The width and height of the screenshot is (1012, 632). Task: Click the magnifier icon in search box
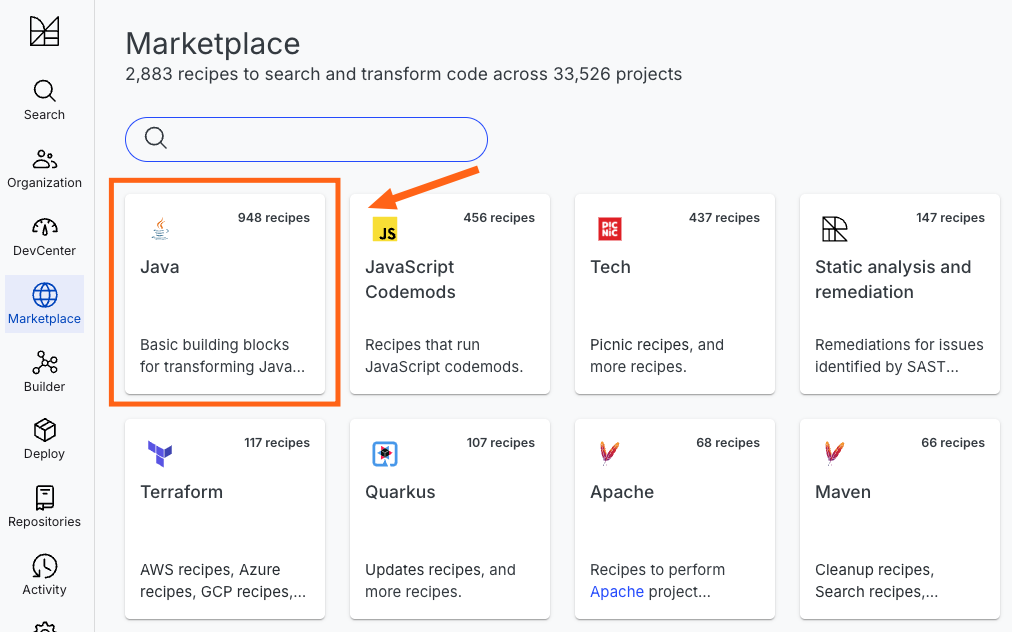coord(156,138)
